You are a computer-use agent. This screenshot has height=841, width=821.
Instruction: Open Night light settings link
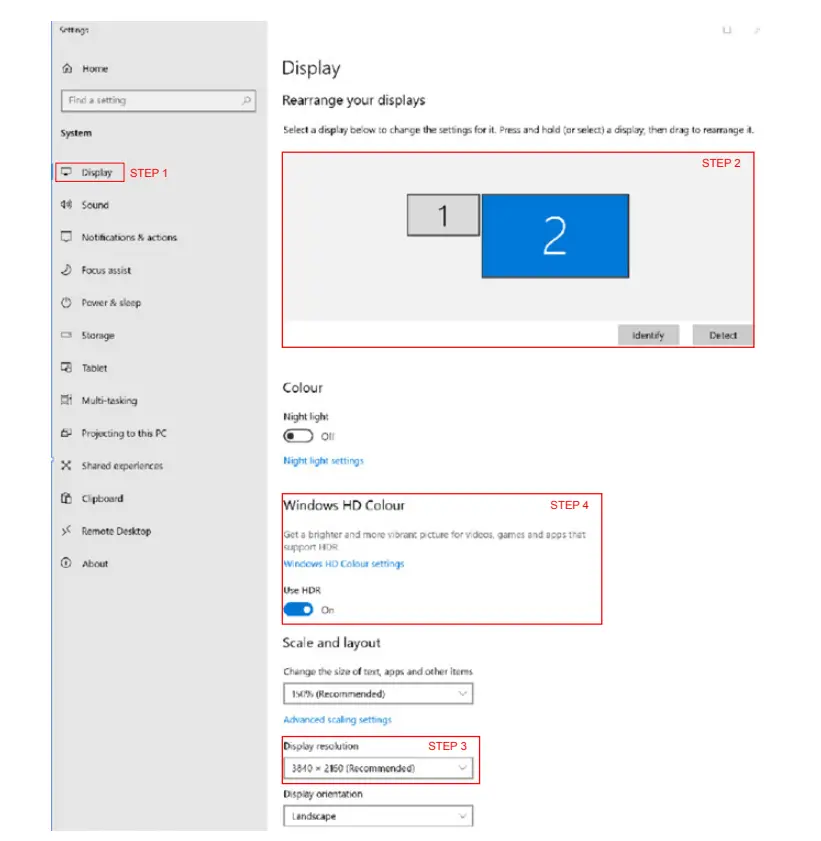[323, 461]
